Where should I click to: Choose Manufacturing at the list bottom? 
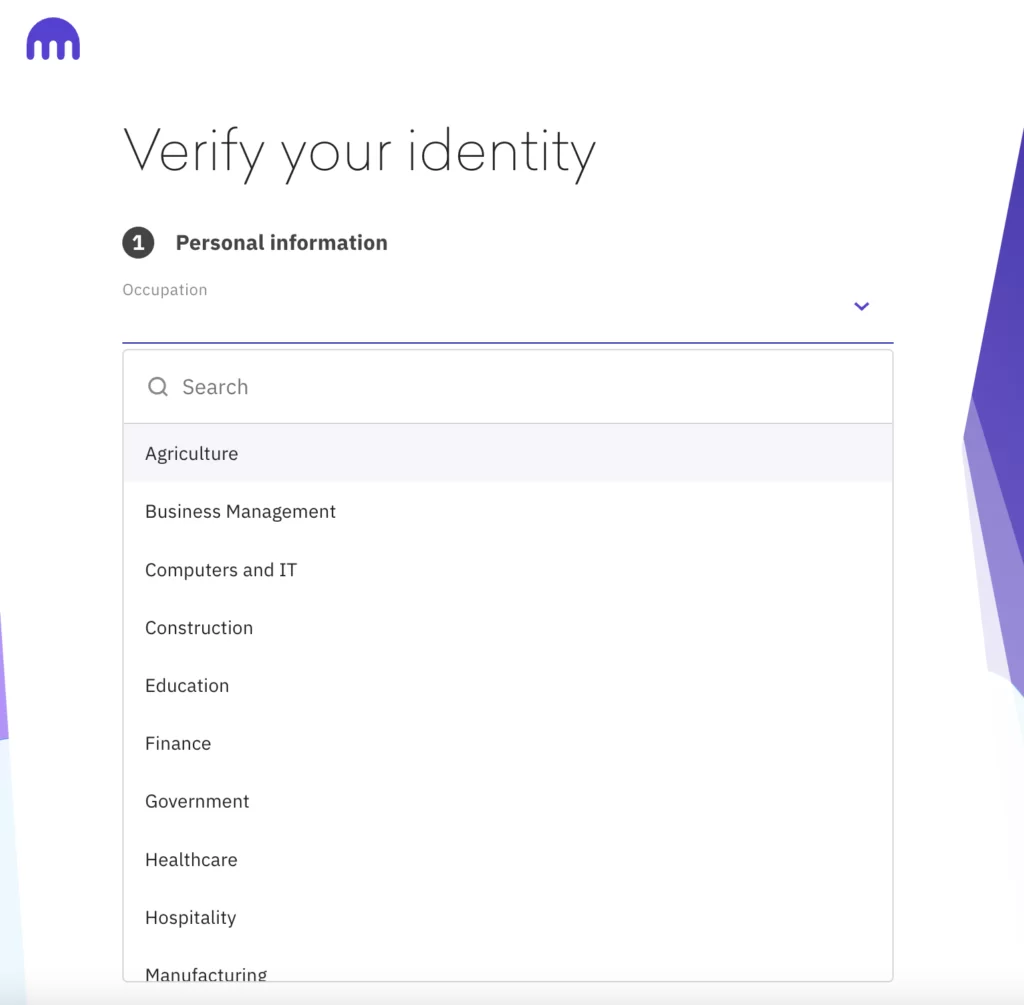[x=206, y=971]
